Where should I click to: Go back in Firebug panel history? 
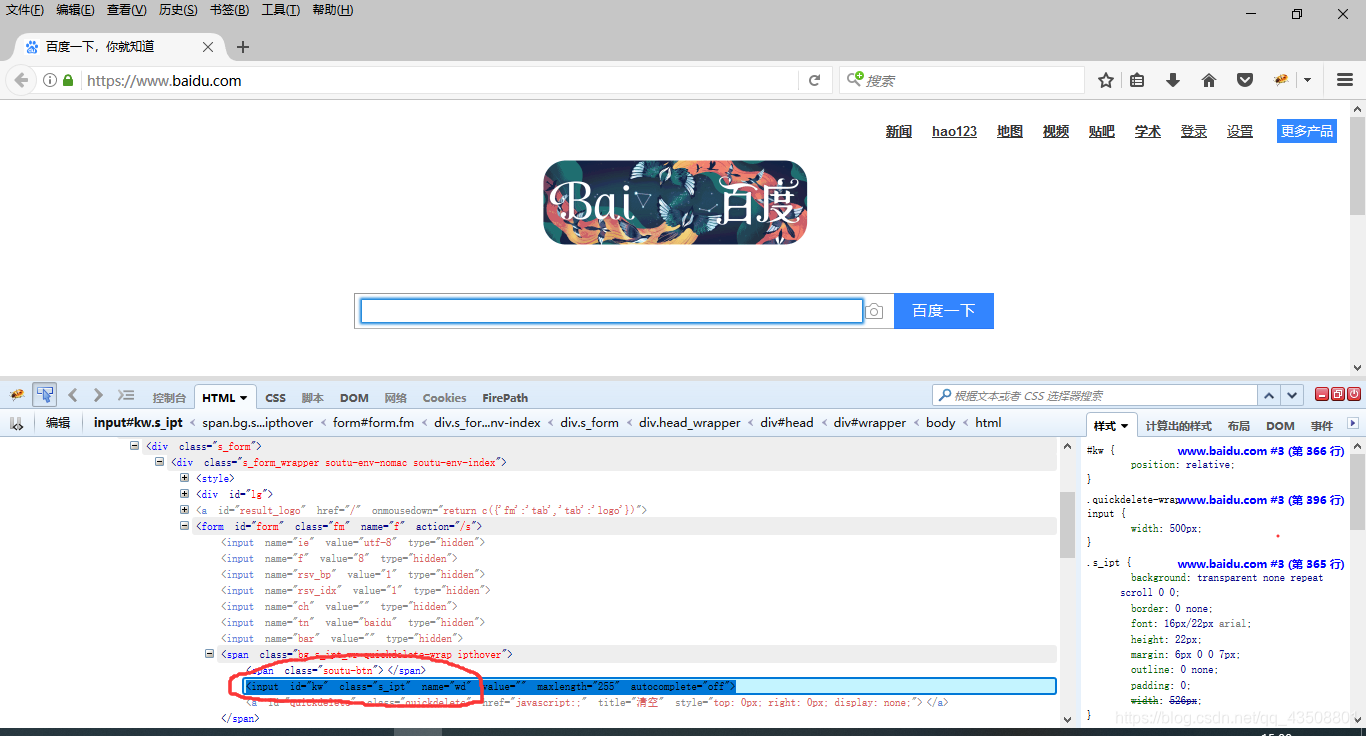[x=73, y=395]
